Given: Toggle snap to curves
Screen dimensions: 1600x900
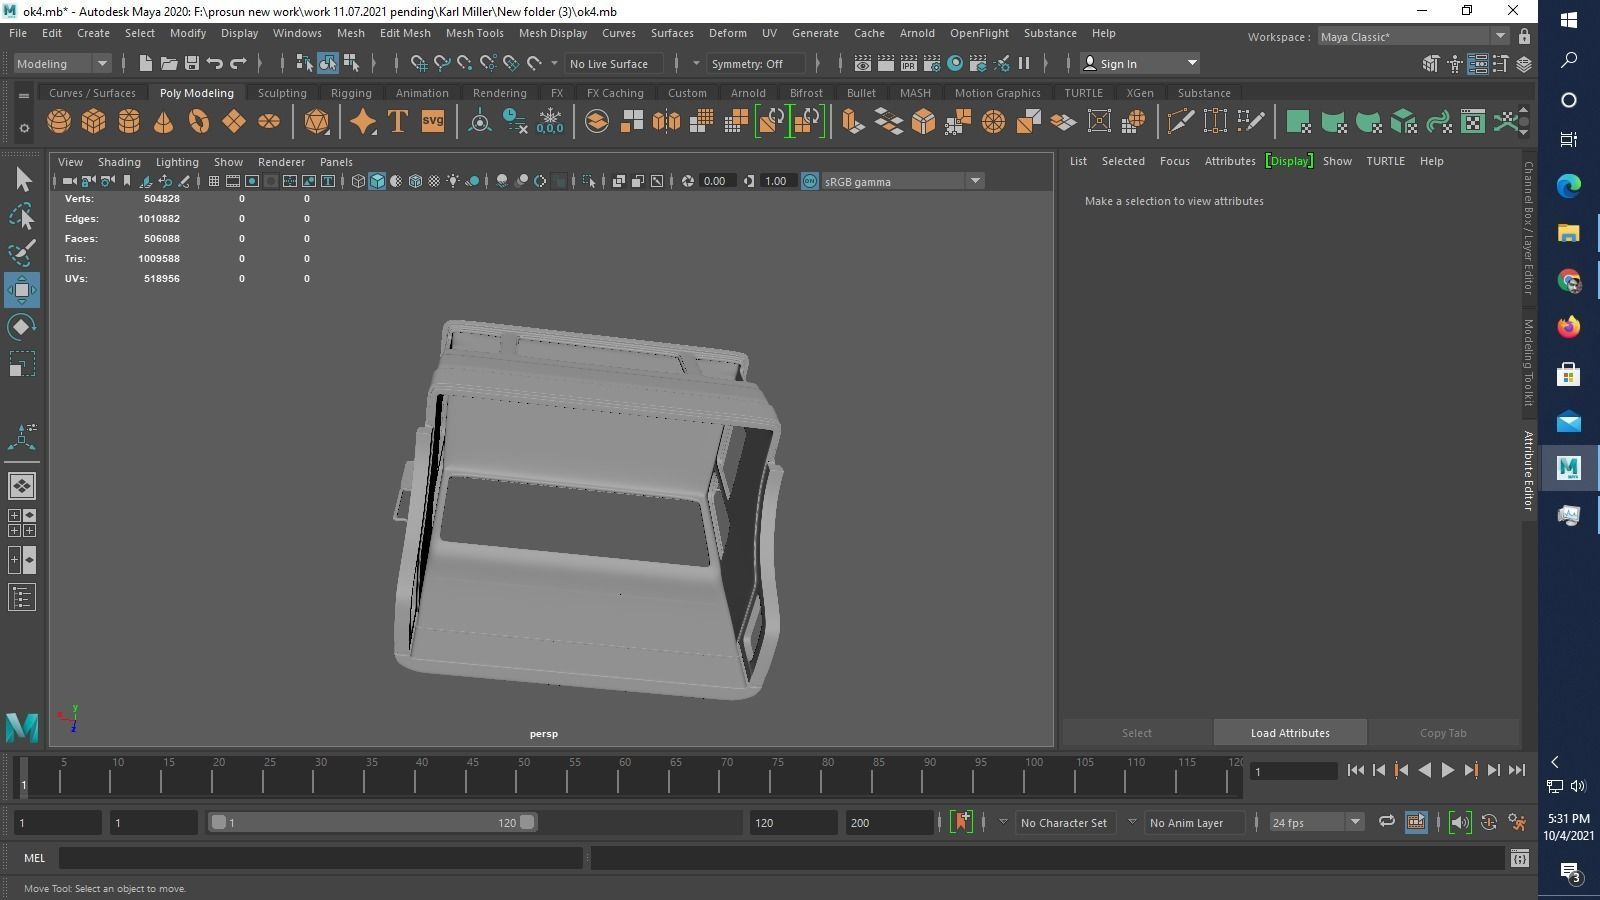Looking at the screenshot, I should [442, 63].
